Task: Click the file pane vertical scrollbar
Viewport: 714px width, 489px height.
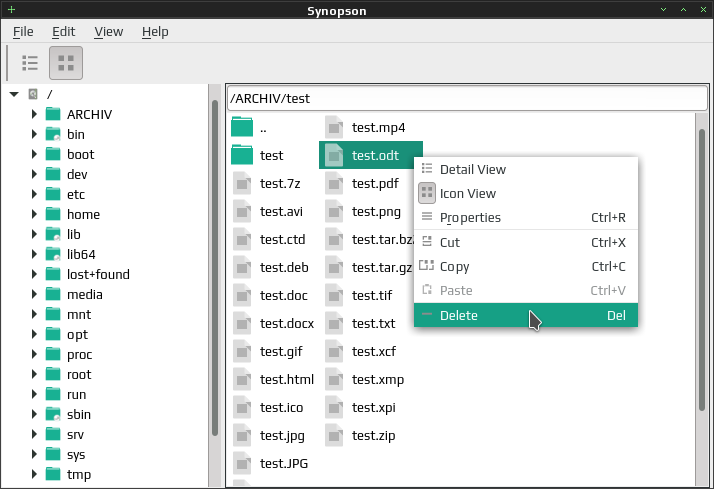Action: click(702, 271)
